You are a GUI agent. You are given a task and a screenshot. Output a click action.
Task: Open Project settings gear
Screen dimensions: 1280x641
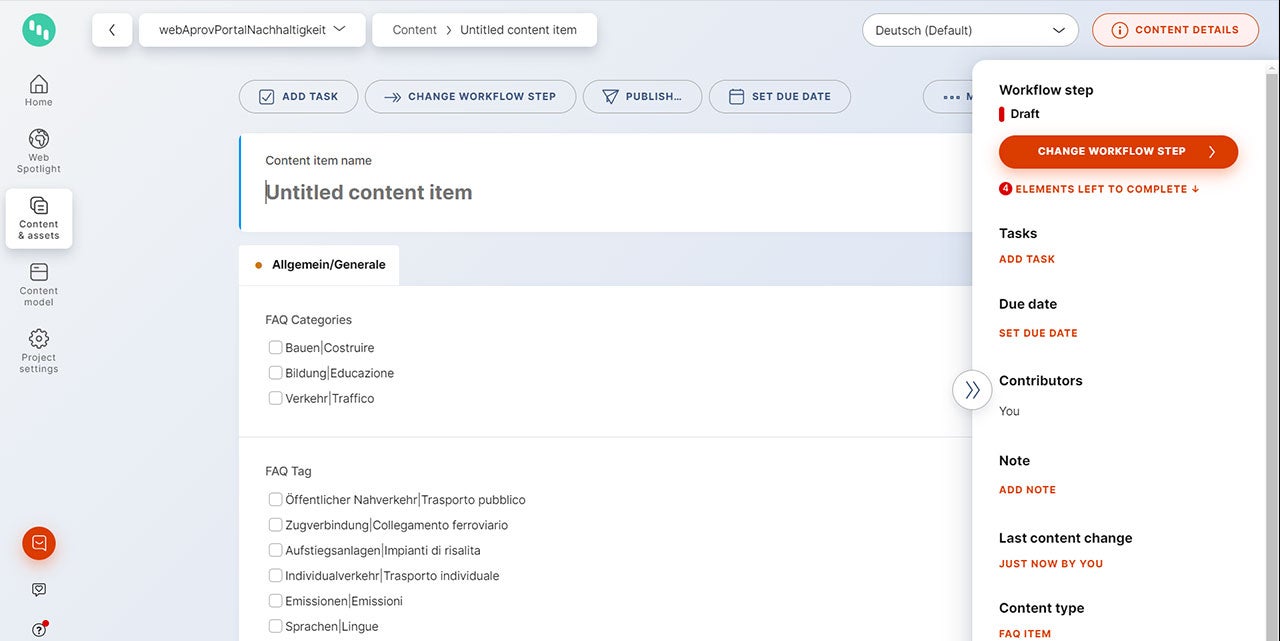pos(39,351)
